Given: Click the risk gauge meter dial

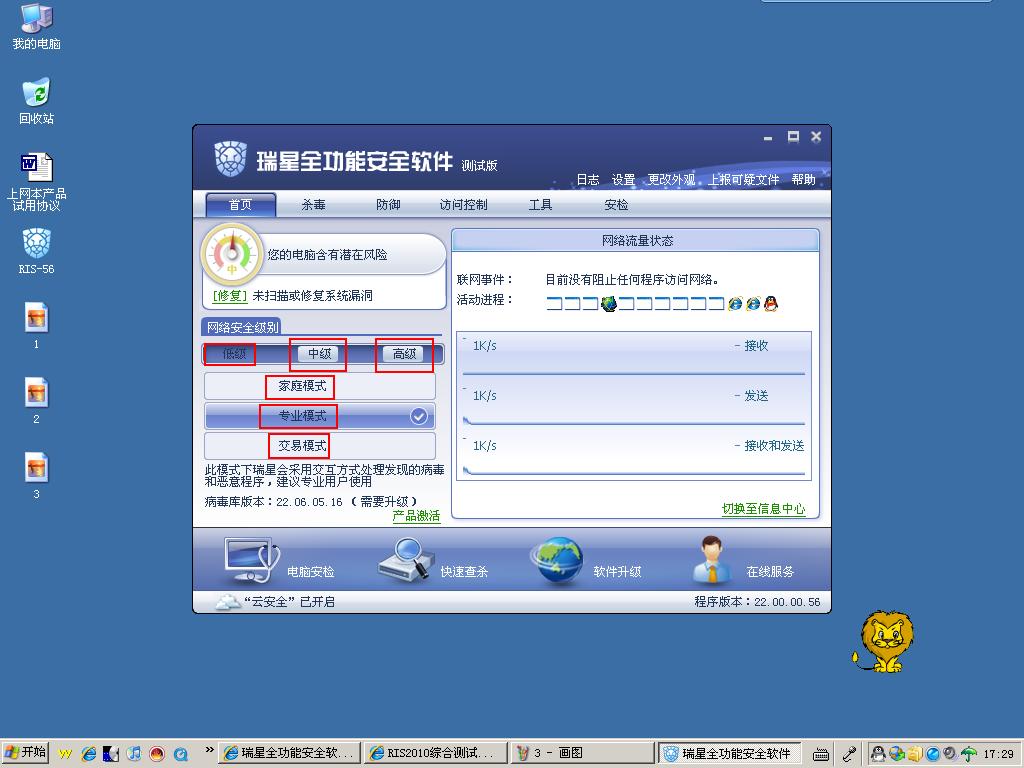Looking at the screenshot, I should (232, 255).
